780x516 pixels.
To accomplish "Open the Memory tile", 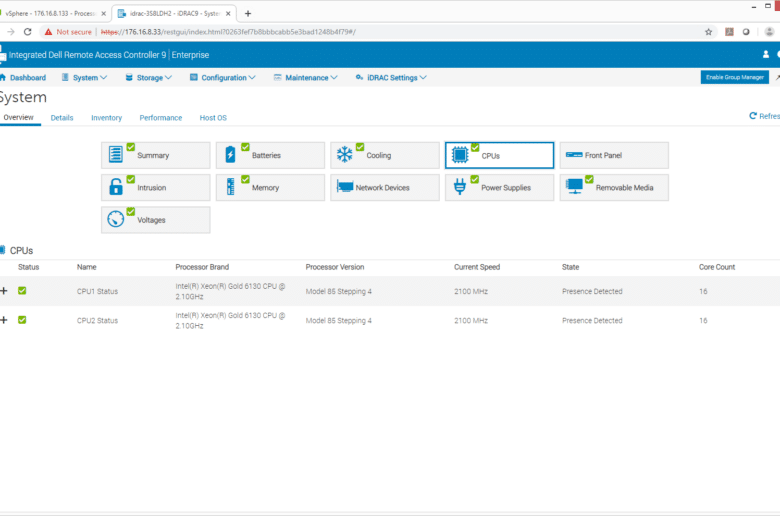I will pyautogui.click(x=270, y=188).
